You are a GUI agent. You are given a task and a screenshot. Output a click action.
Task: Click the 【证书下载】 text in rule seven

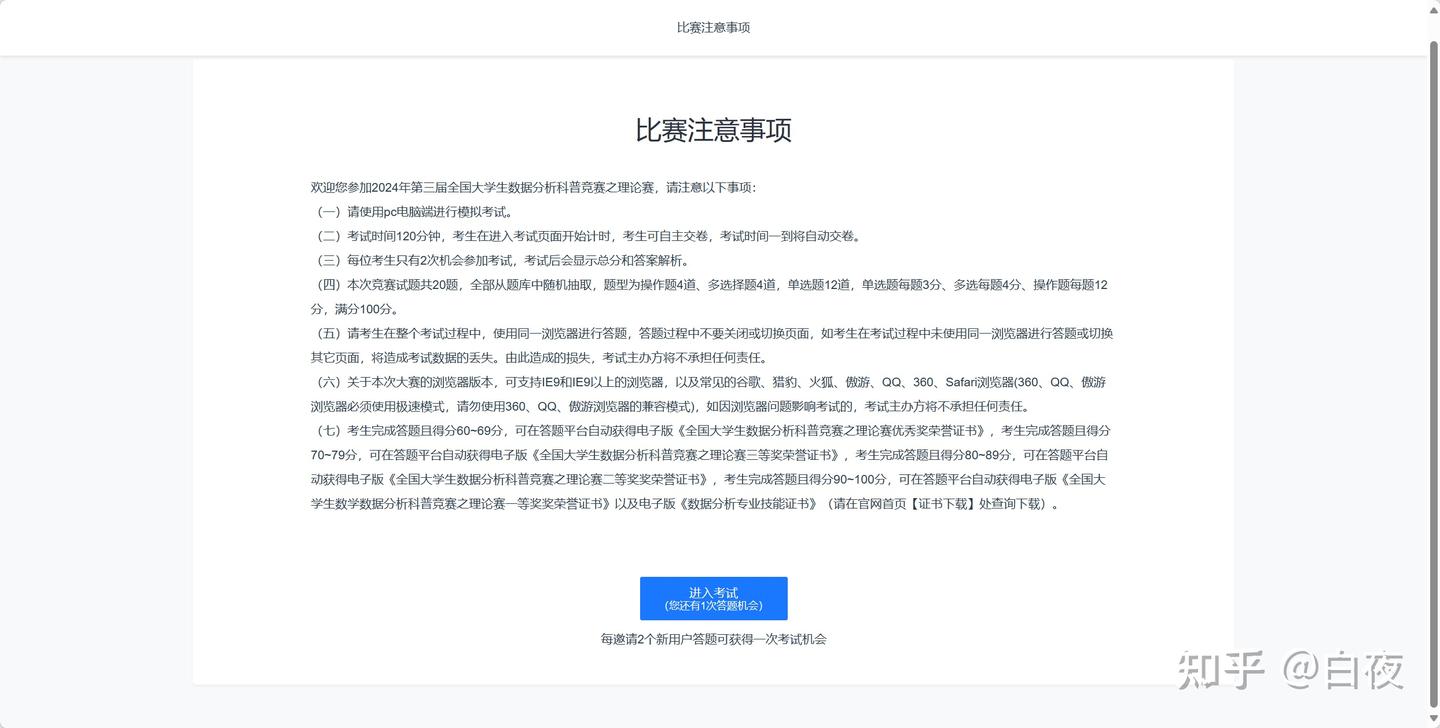tap(942, 504)
